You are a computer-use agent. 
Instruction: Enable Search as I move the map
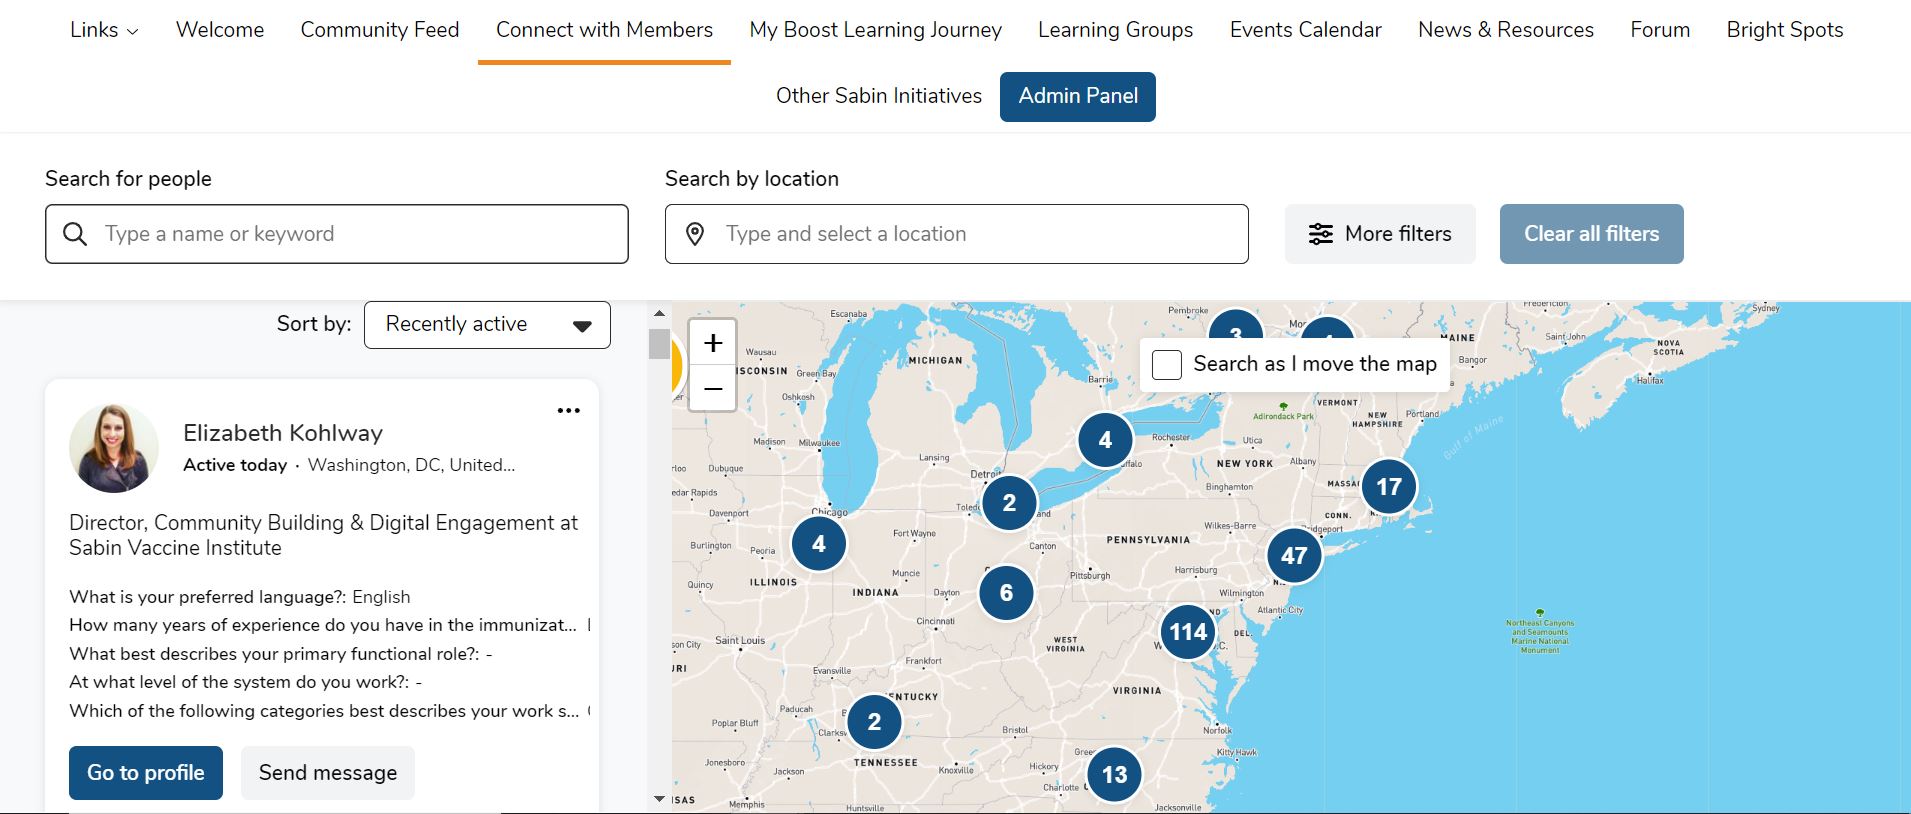coord(1167,365)
